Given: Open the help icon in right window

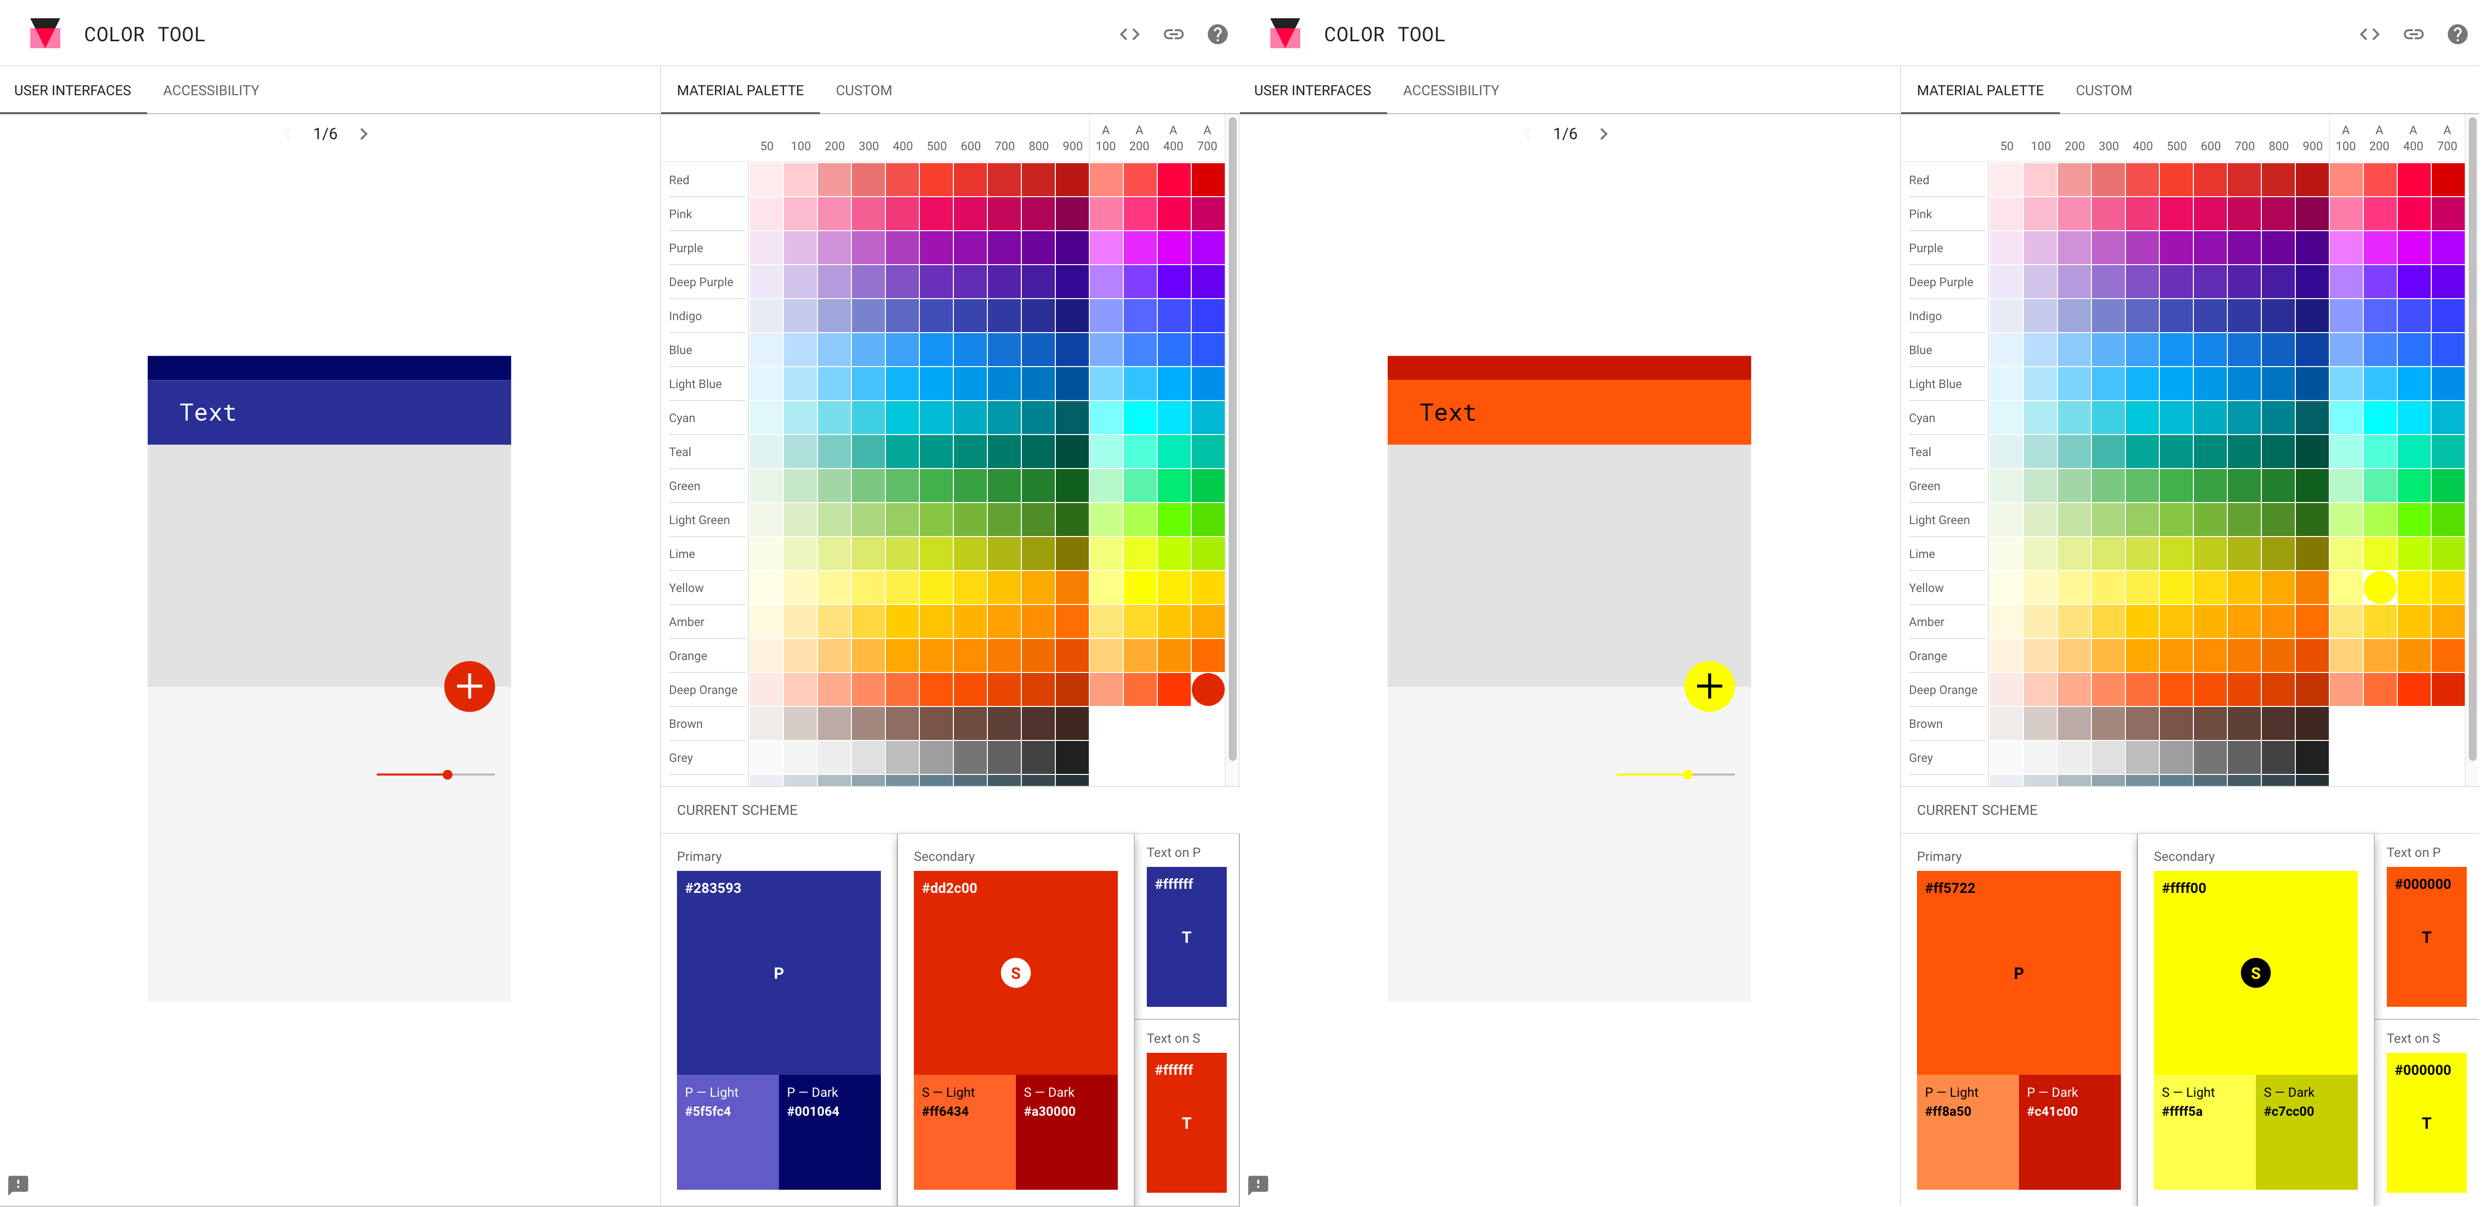Looking at the screenshot, I should coord(2458,34).
